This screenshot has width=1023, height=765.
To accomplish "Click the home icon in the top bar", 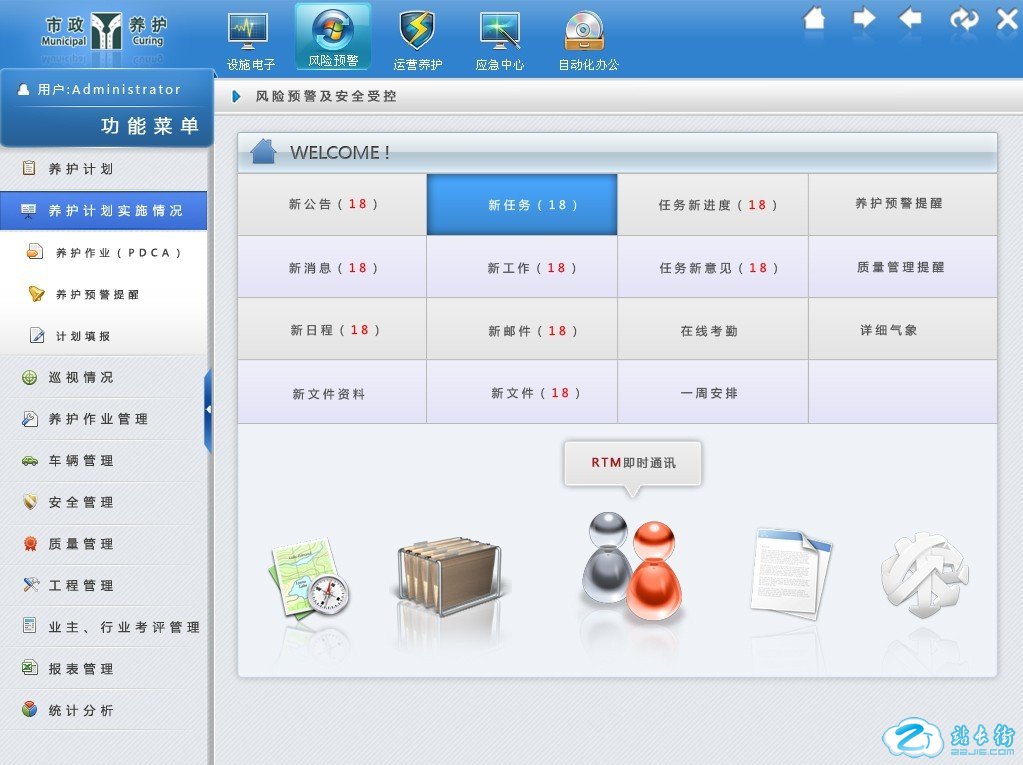I will pyautogui.click(x=814, y=18).
